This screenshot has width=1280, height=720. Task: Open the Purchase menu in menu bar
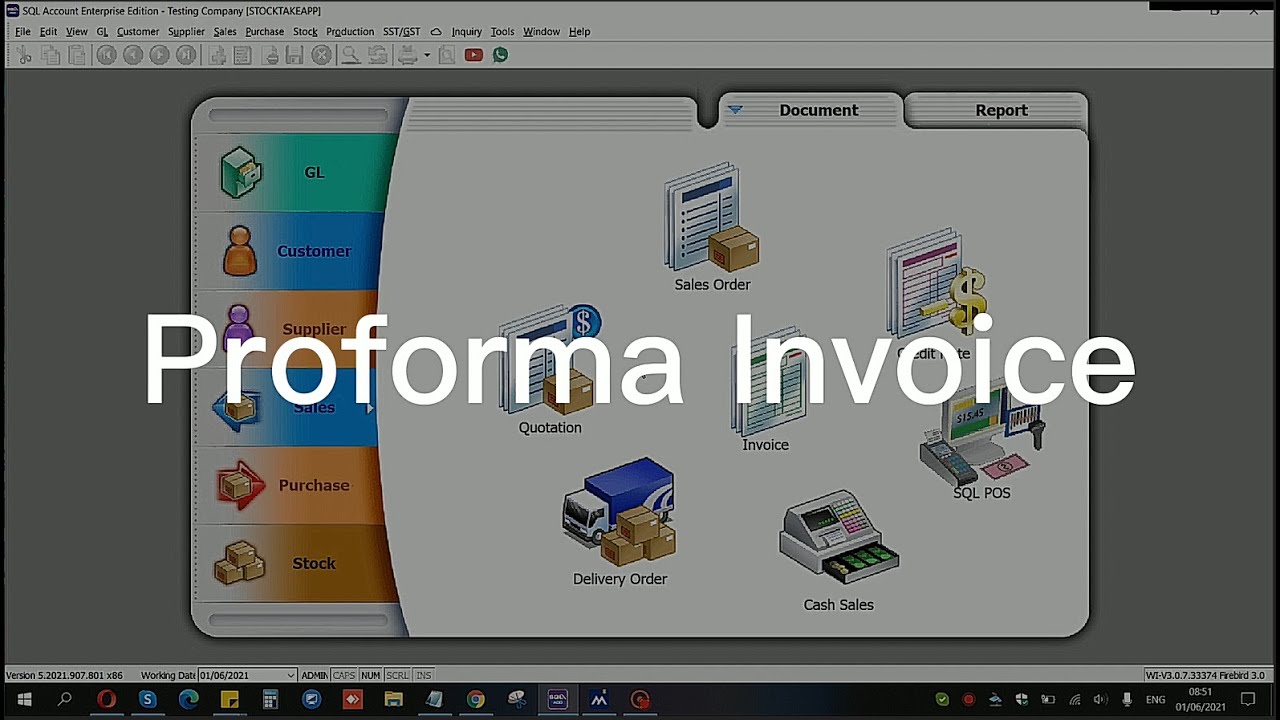[265, 32]
